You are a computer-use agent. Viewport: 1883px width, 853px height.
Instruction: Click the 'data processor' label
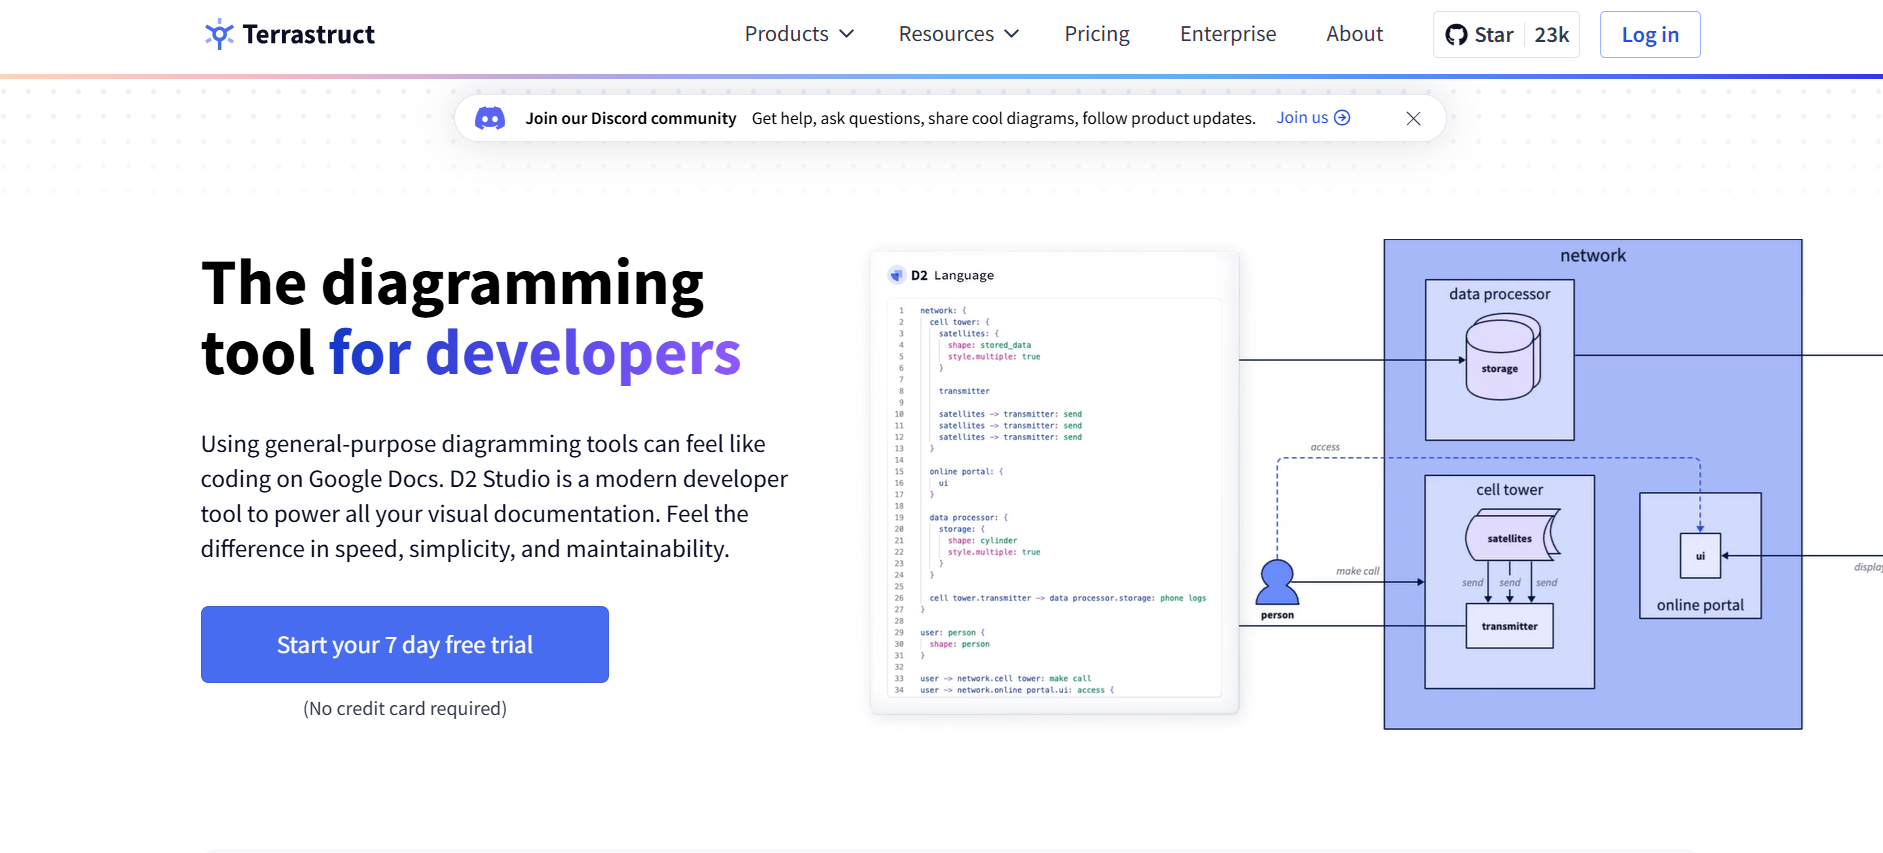(1500, 294)
